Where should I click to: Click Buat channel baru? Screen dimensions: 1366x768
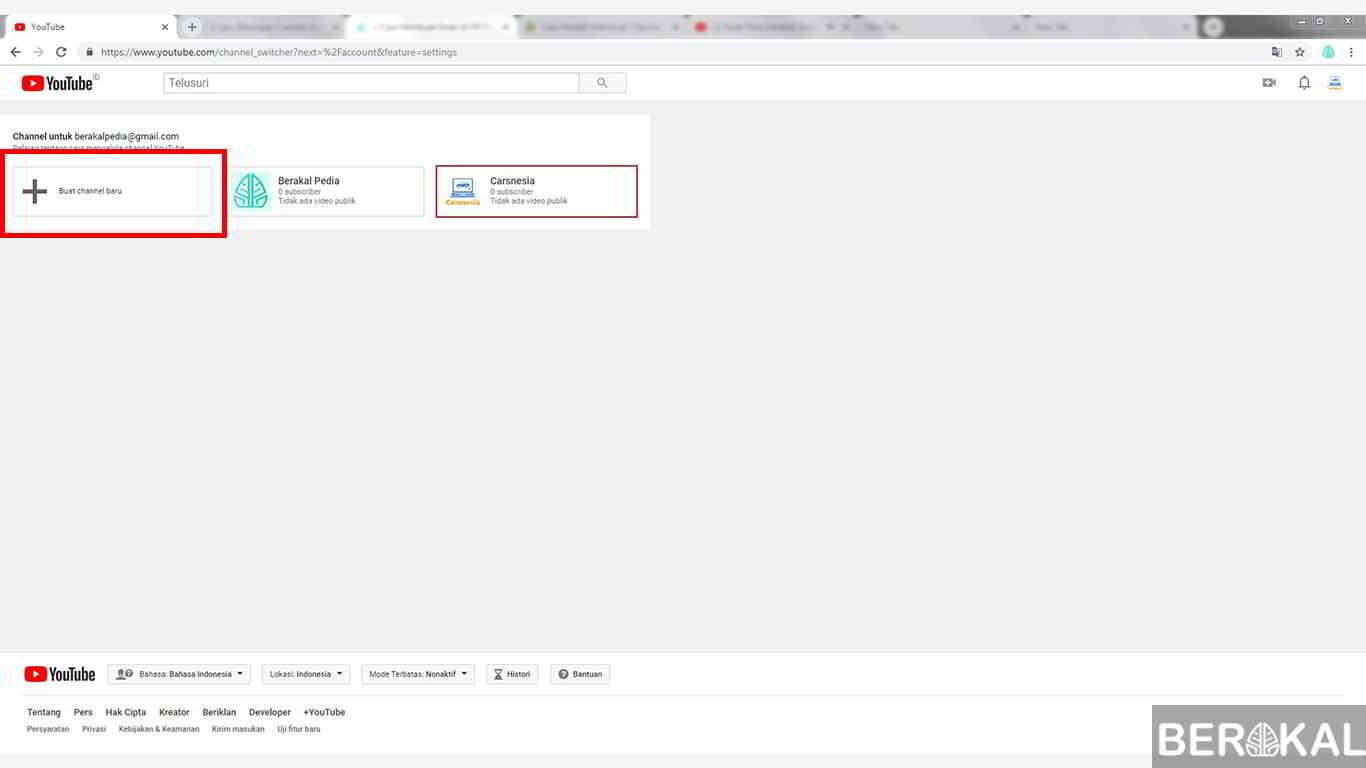click(90, 190)
